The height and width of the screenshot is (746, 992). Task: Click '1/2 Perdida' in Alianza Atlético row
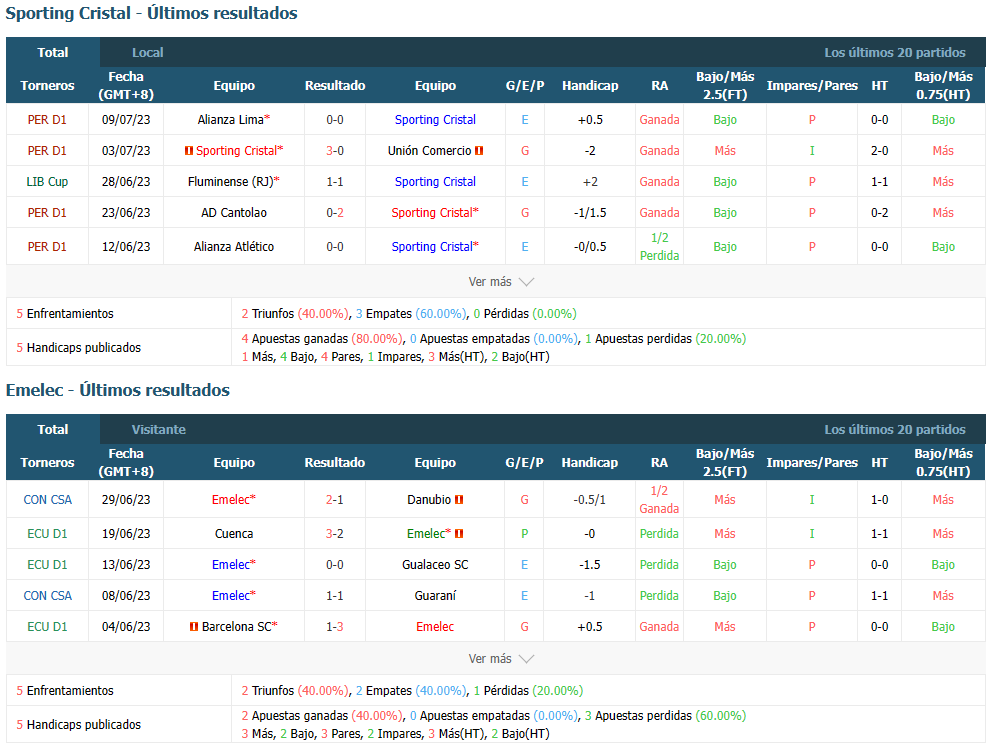pos(659,247)
